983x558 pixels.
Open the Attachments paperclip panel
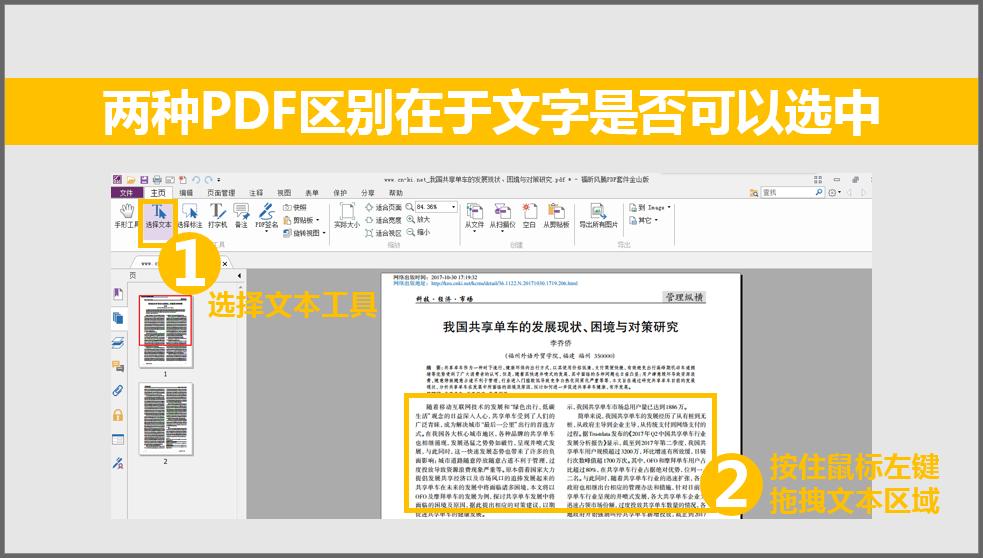click(118, 391)
